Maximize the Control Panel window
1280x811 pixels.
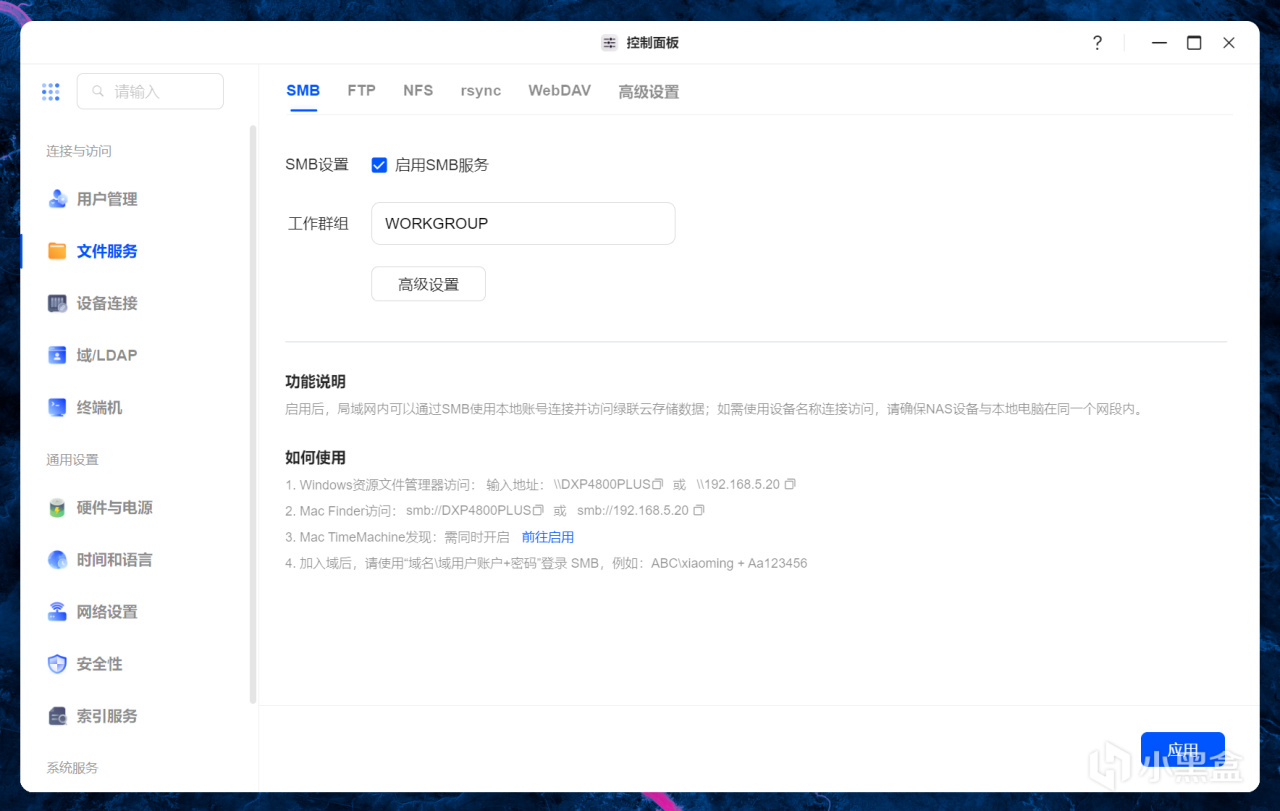point(1194,43)
